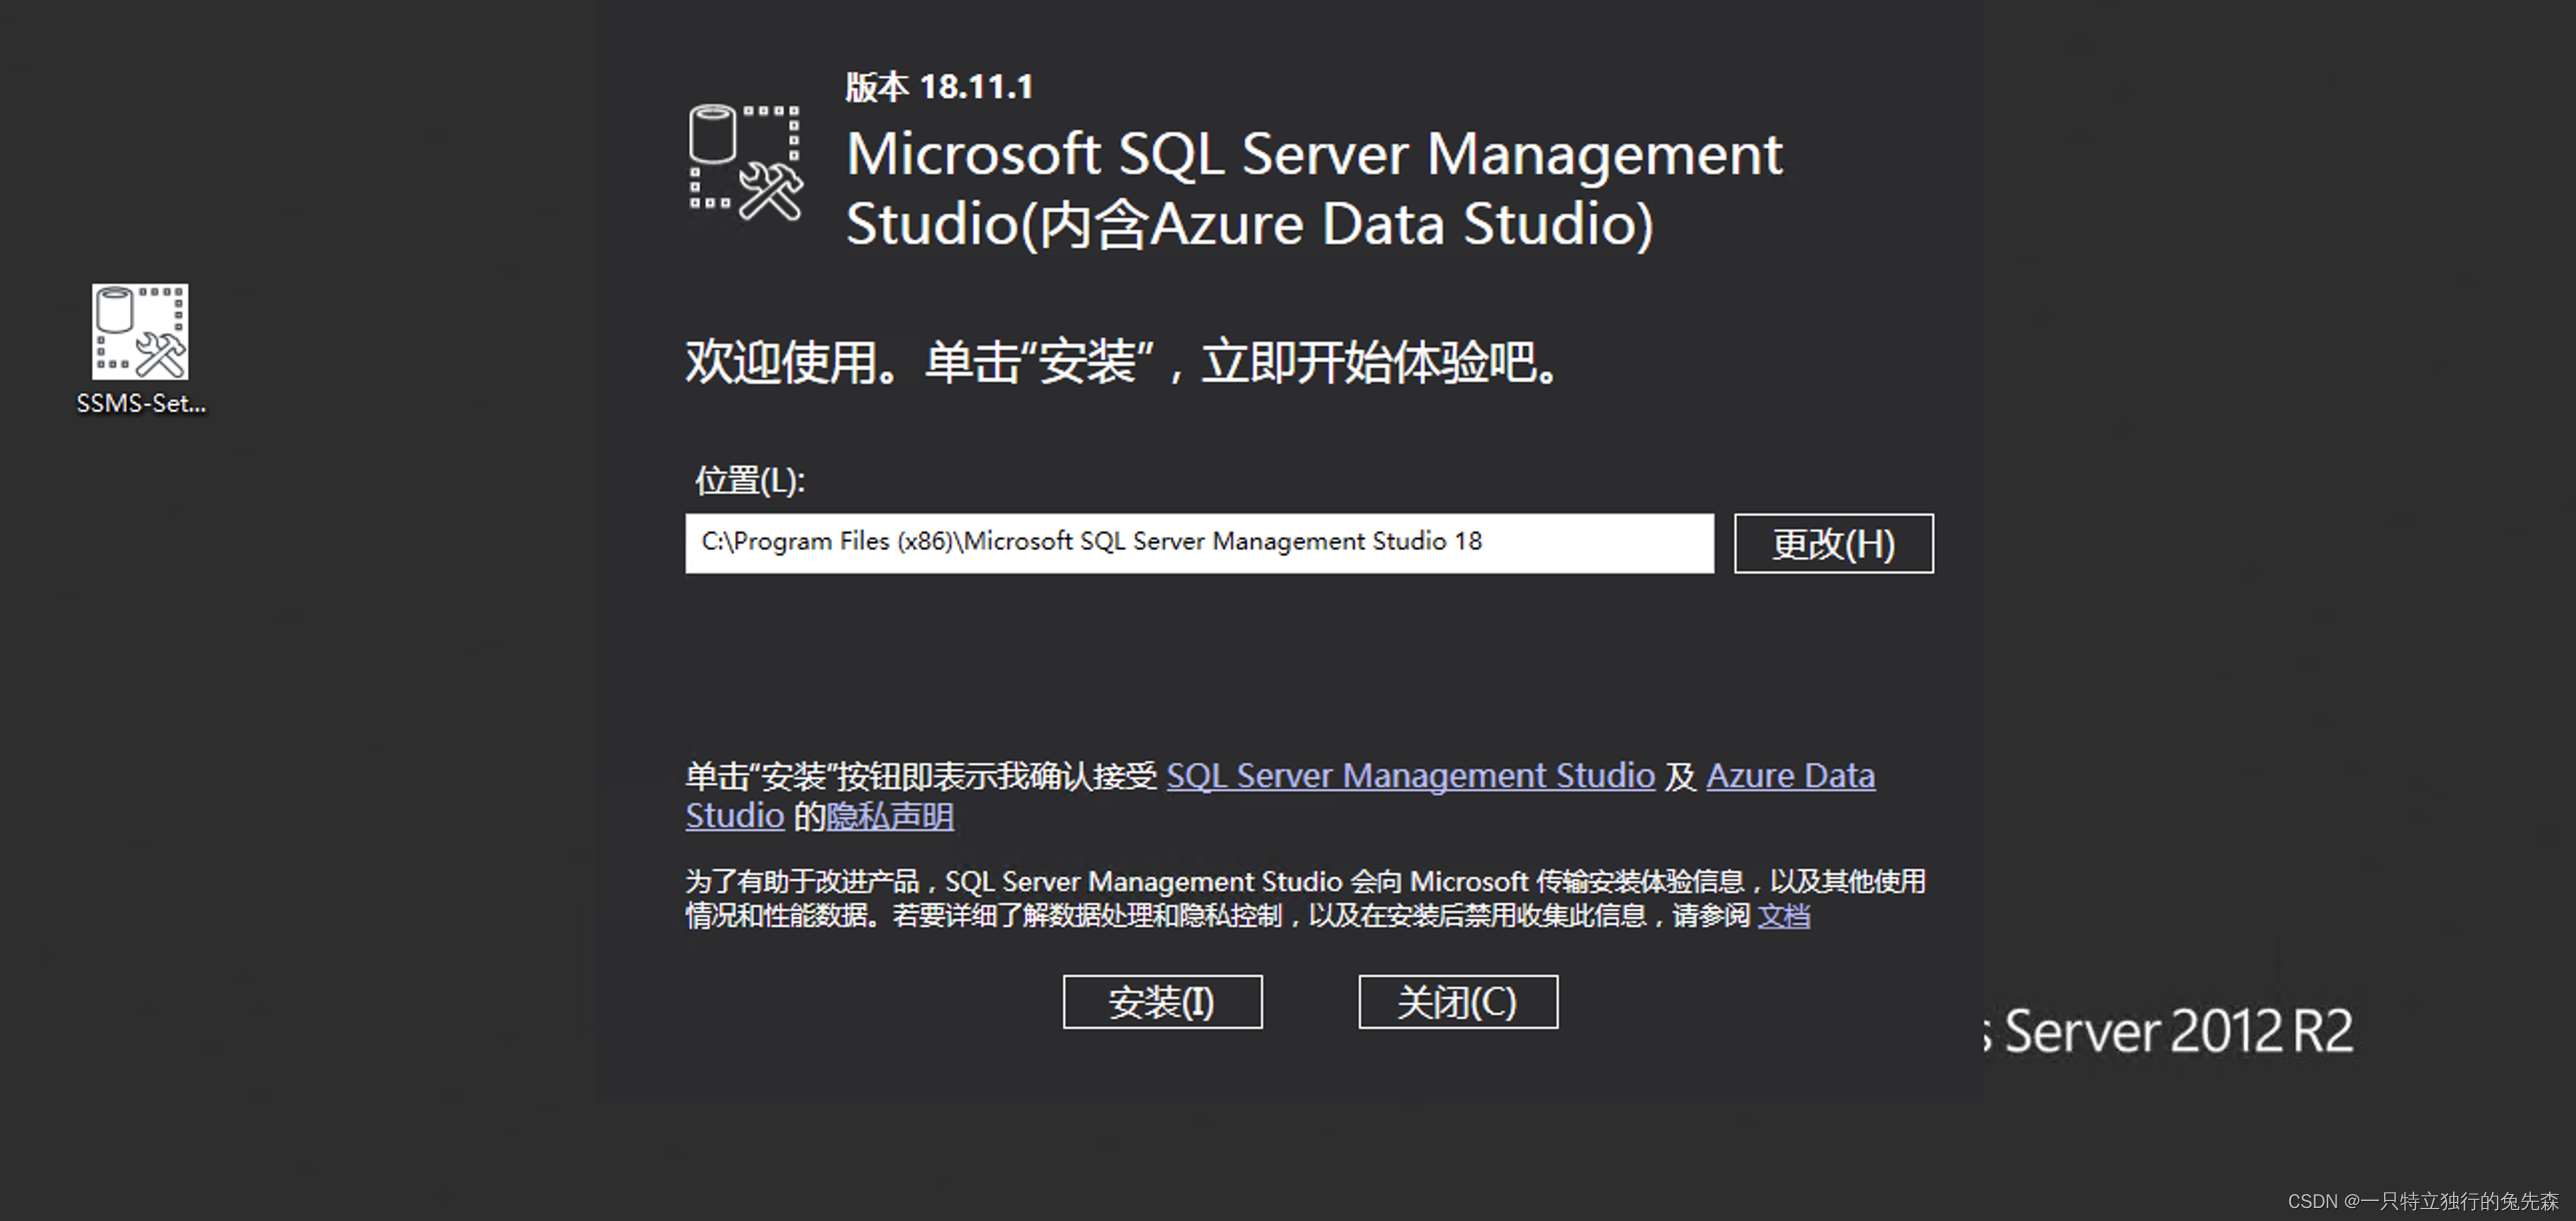Click the install location path field

pos(1199,543)
